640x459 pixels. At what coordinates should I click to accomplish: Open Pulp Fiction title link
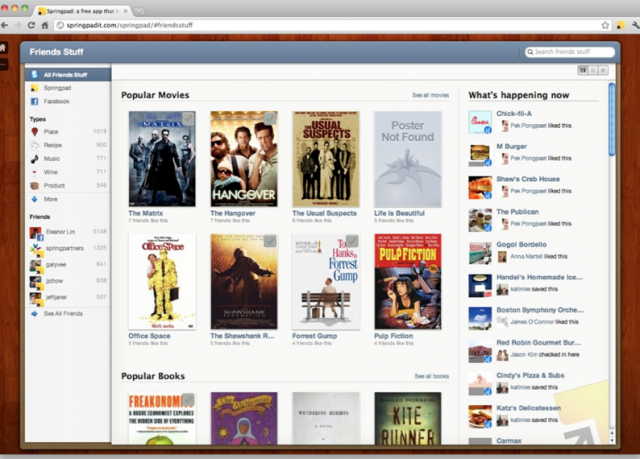pyautogui.click(x=393, y=336)
